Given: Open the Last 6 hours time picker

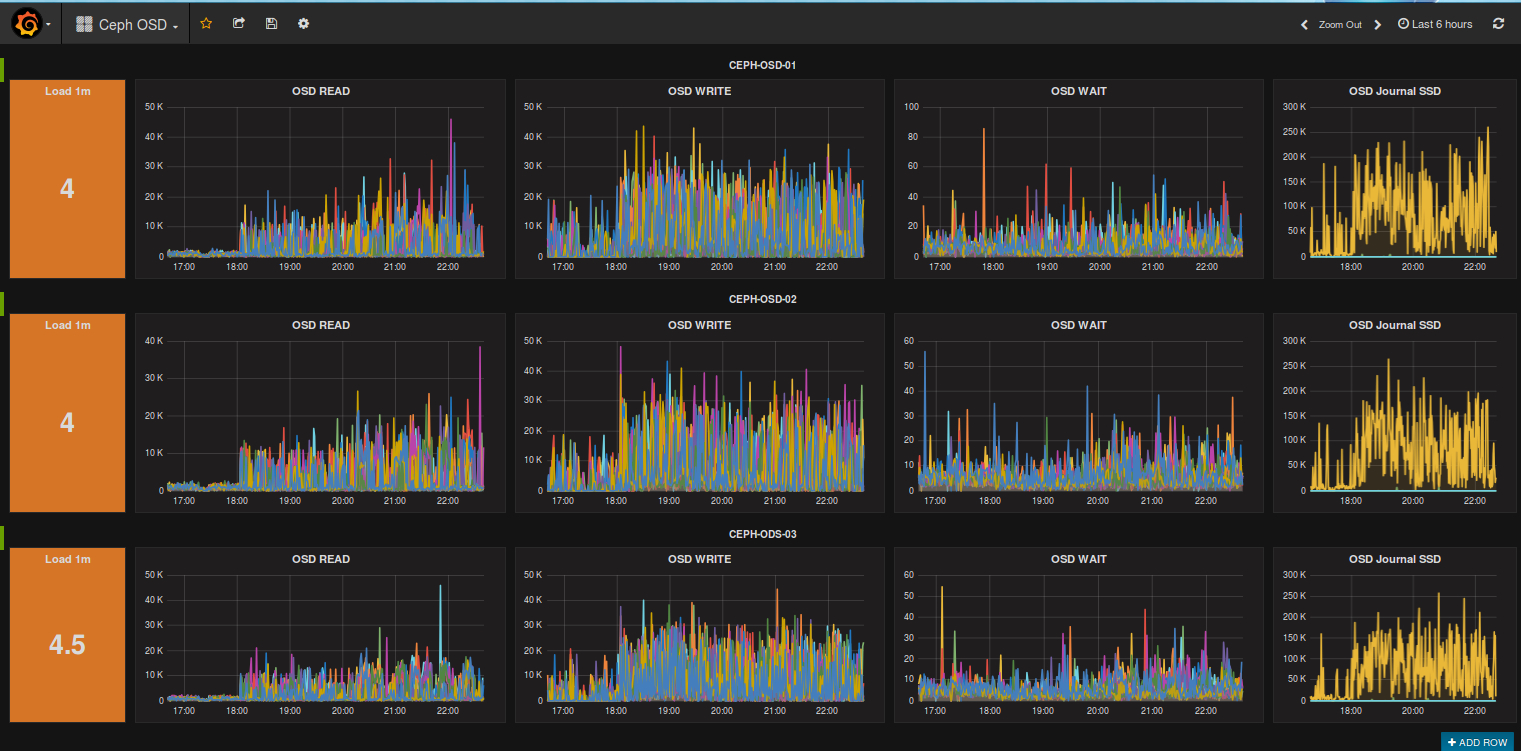Looking at the screenshot, I should [1435, 24].
